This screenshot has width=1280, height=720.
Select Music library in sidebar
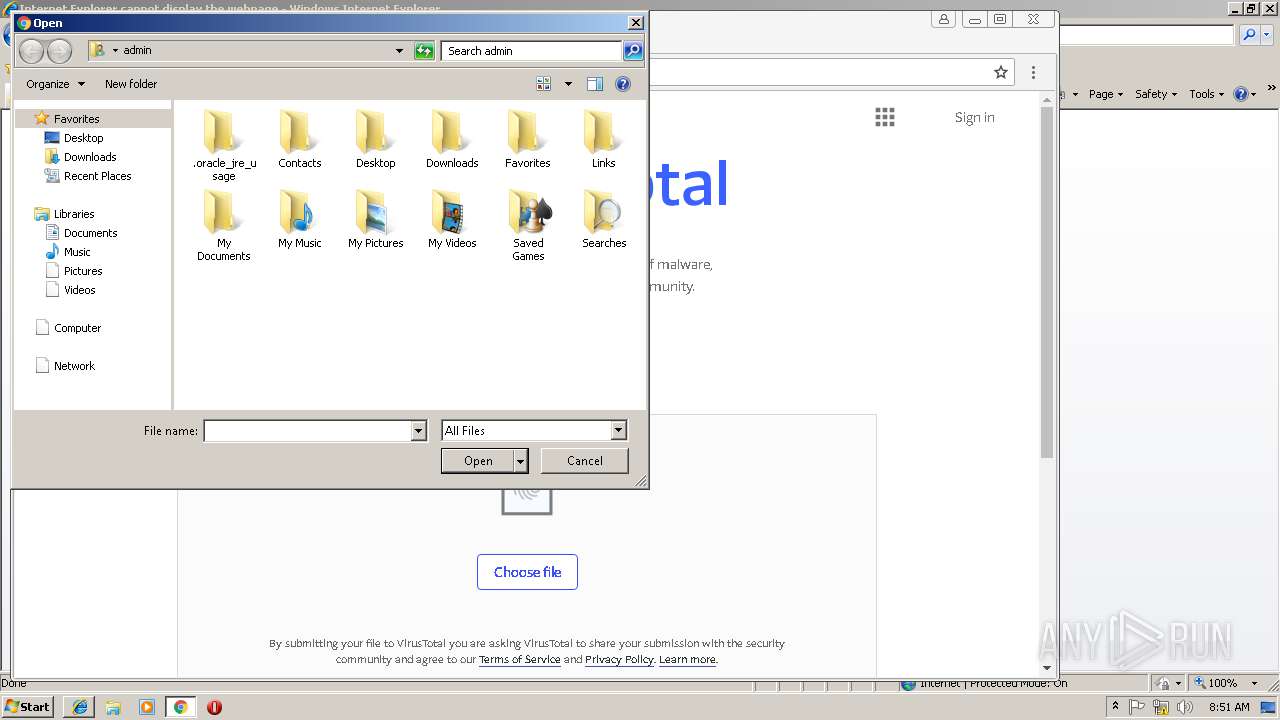[77, 252]
